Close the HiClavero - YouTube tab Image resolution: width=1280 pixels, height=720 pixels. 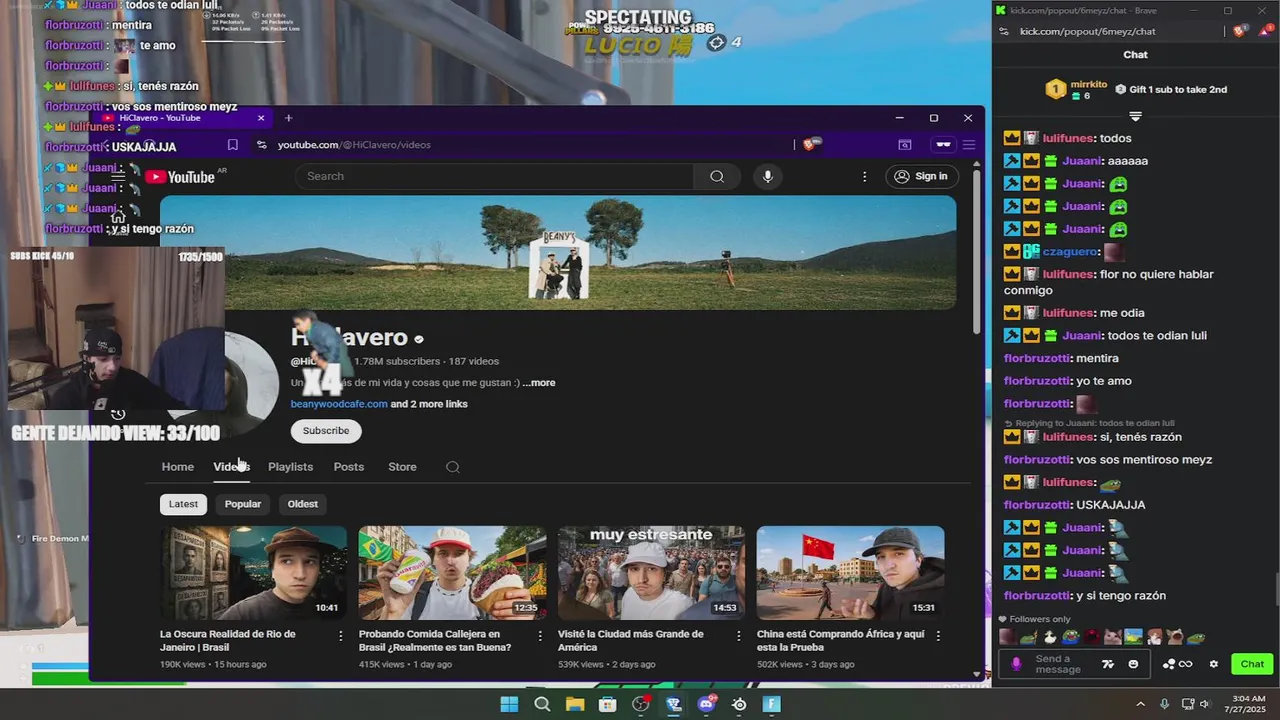pos(261,118)
